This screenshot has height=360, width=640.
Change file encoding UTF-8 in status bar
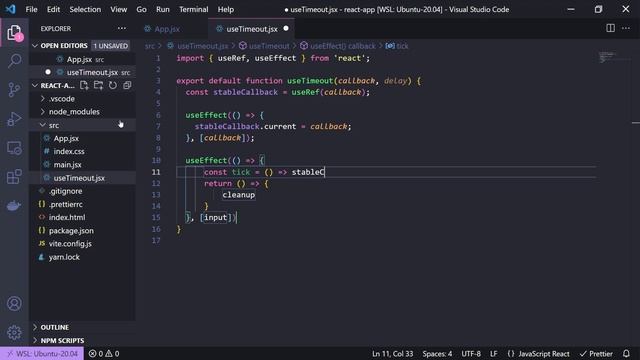[x=471, y=353]
